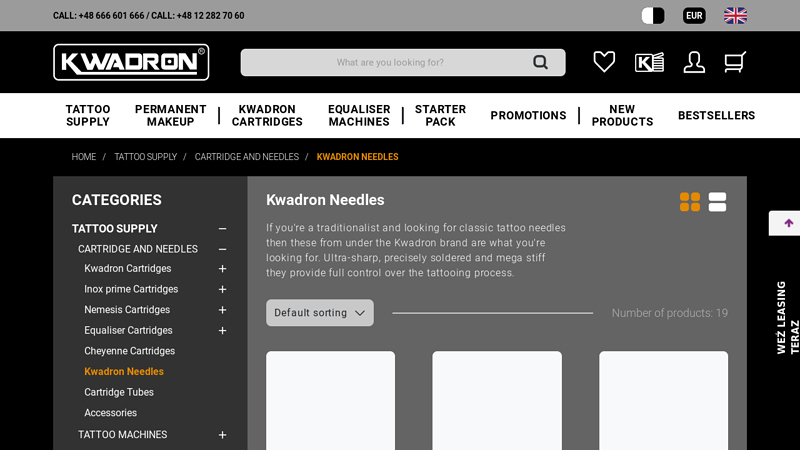The width and height of the screenshot is (800, 450).
Task: Open the wishlist heart icon
Action: click(604, 62)
